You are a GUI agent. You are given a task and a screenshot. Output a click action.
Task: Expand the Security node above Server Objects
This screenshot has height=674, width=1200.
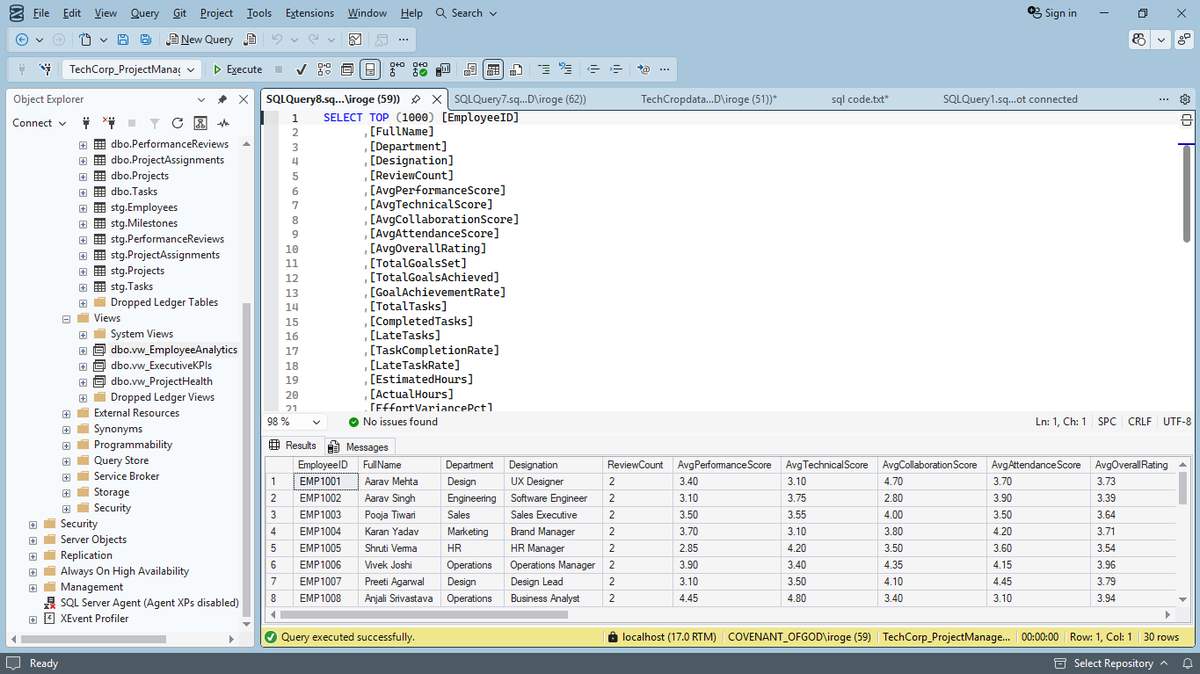tap(33, 524)
